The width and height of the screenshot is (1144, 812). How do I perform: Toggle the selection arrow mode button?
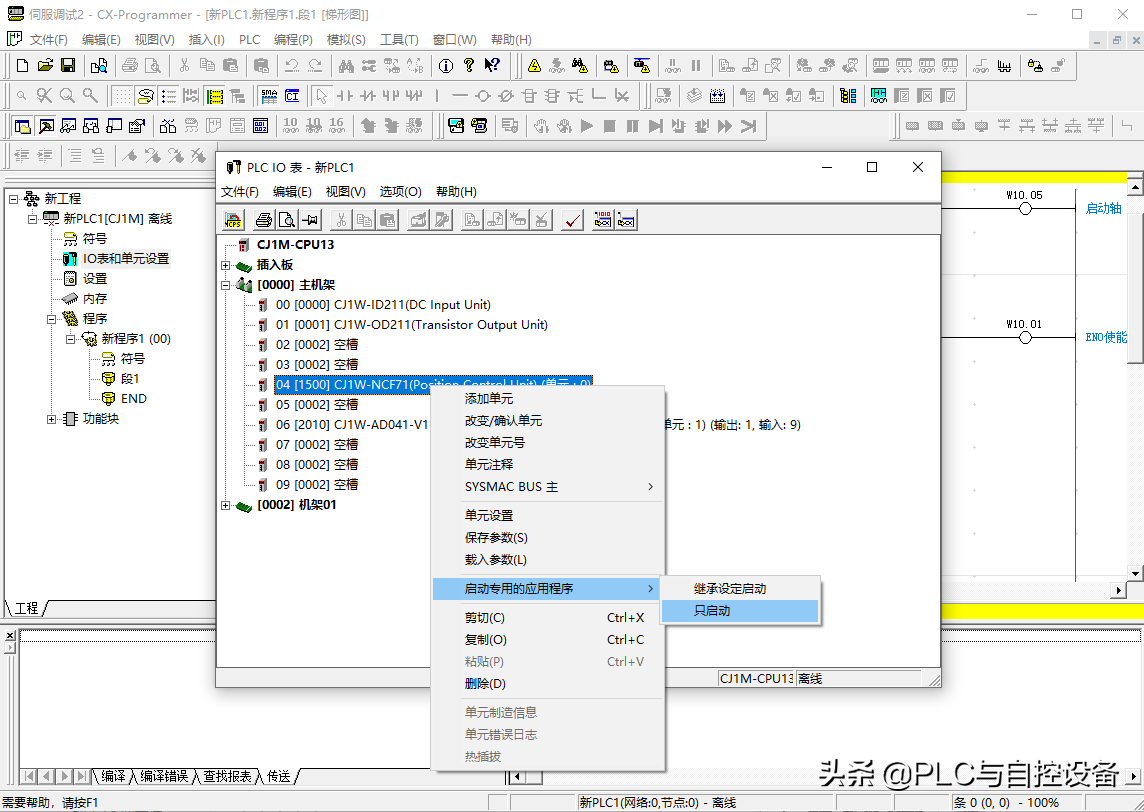point(320,96)
